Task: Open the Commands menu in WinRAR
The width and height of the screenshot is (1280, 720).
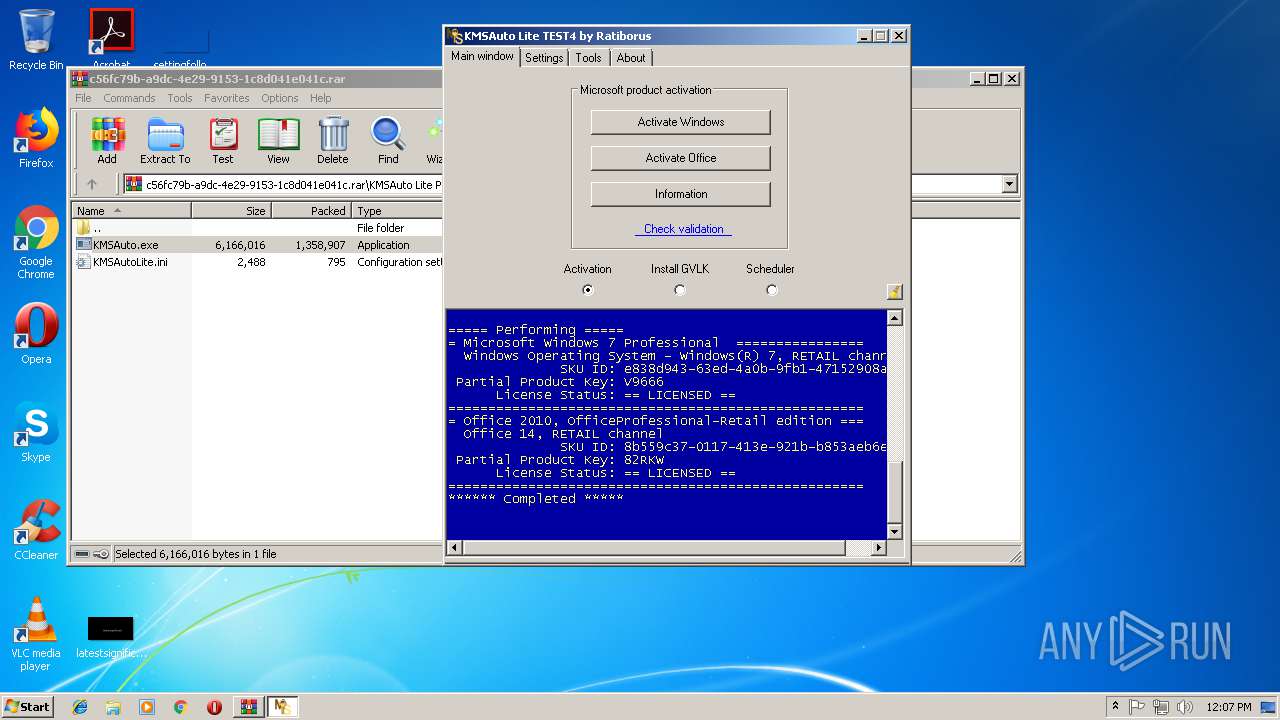Action: click(x=129, y=98)
